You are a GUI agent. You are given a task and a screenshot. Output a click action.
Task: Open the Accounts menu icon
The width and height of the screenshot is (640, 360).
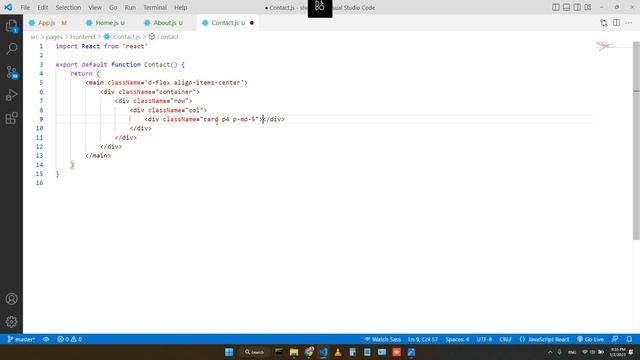point(11,299)
